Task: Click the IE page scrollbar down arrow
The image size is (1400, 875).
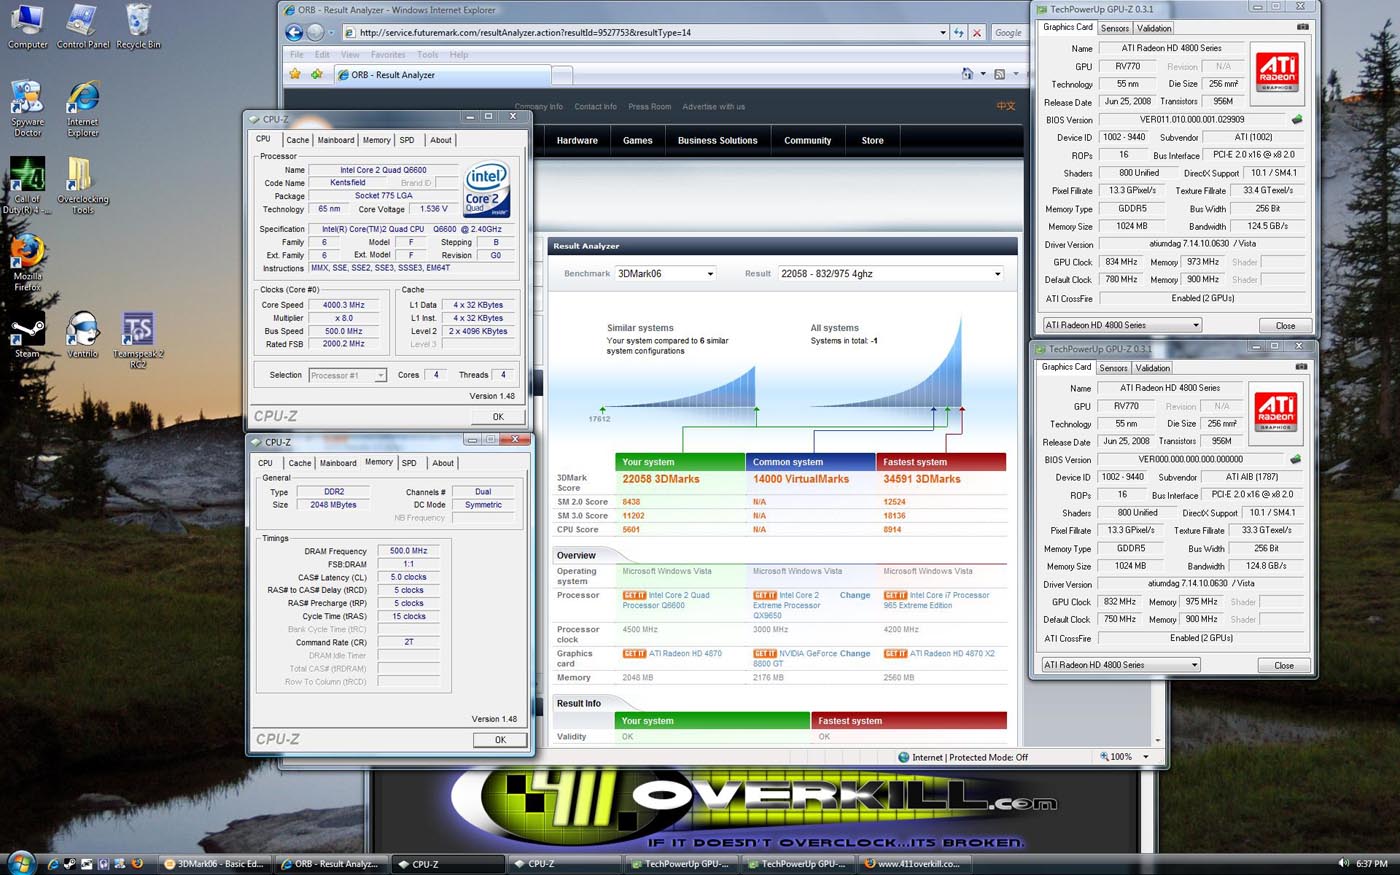Action: [x=1158, y=741]
